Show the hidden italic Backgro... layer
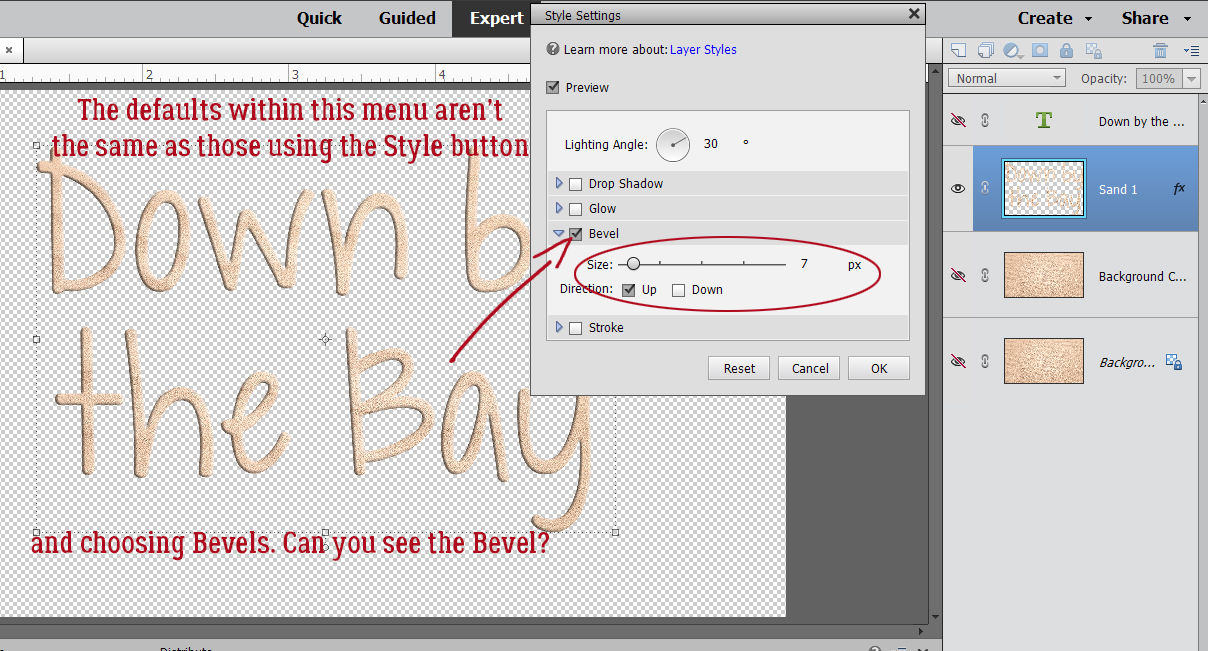Image resolution: width=1208 pixels, height=651 pixels. point(958,361)
